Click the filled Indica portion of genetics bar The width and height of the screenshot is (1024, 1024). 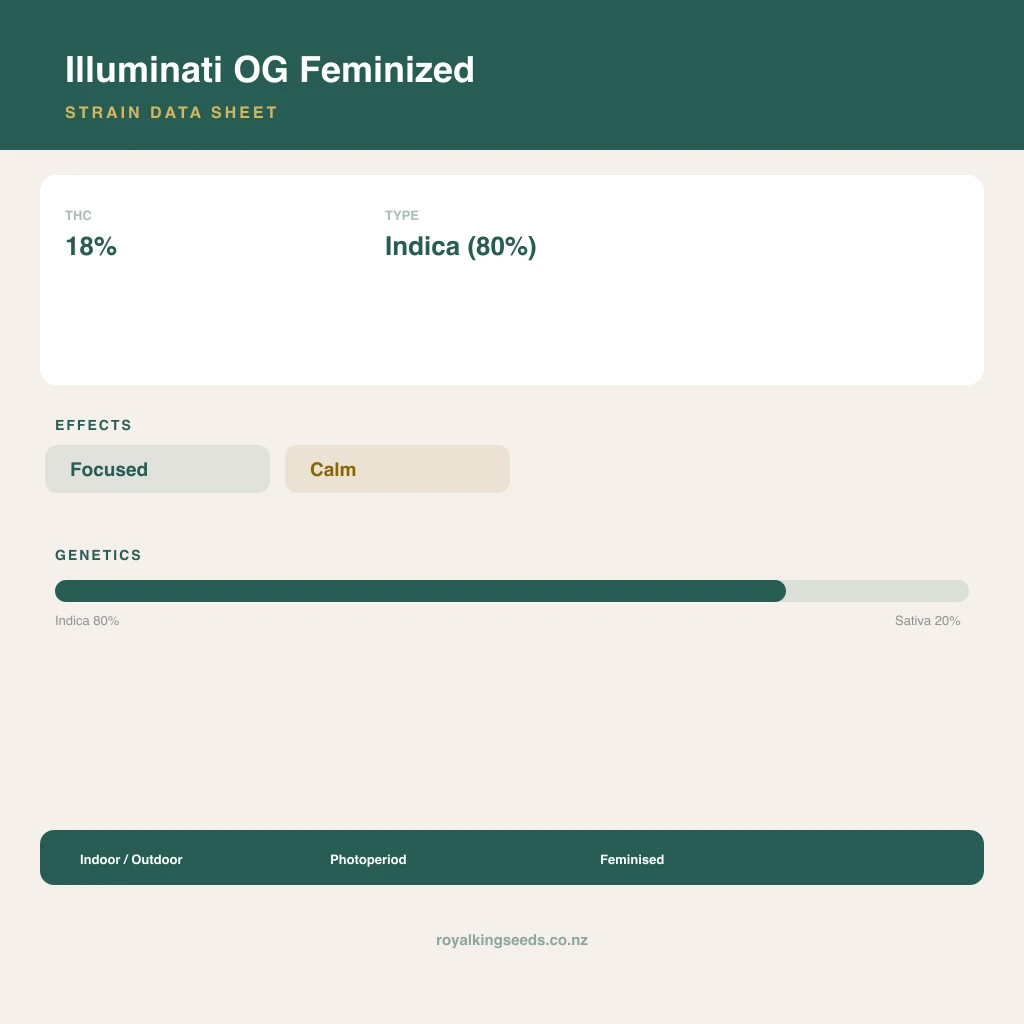[x=420, y=591]
